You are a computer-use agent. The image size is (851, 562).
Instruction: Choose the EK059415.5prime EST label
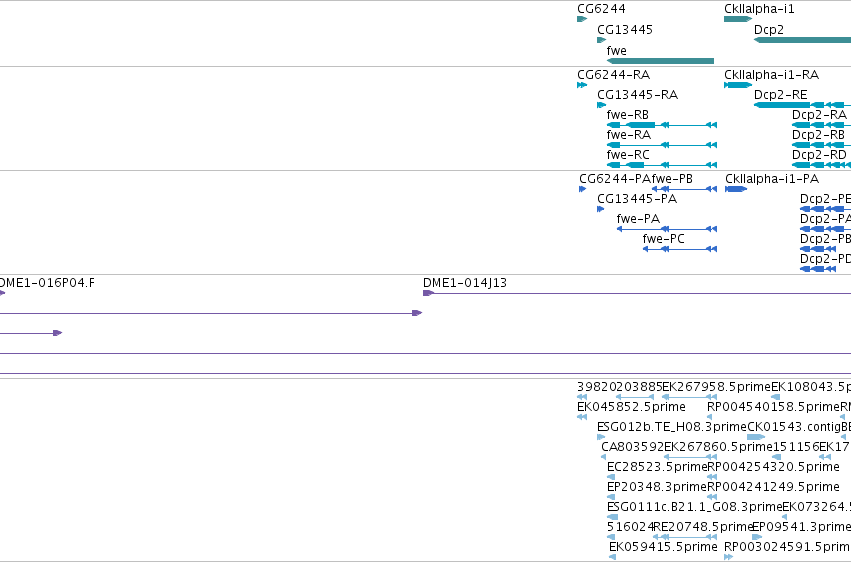click(x=663, y=547)
